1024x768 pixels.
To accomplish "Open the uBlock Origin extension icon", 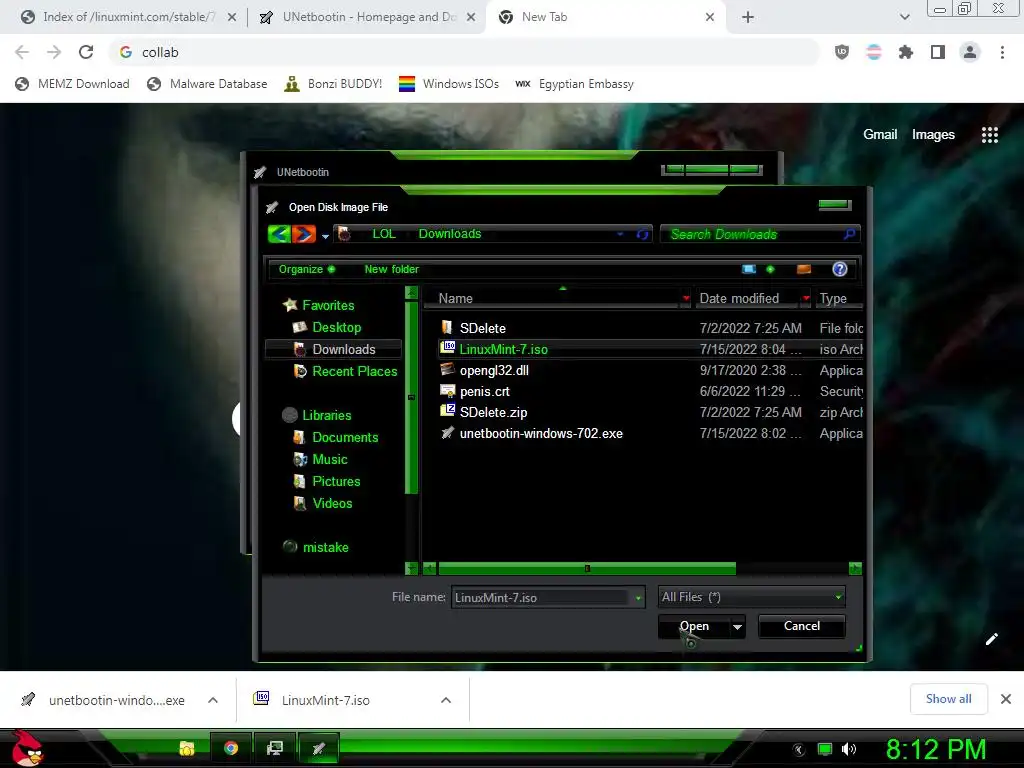I will [x=842, y=52].
